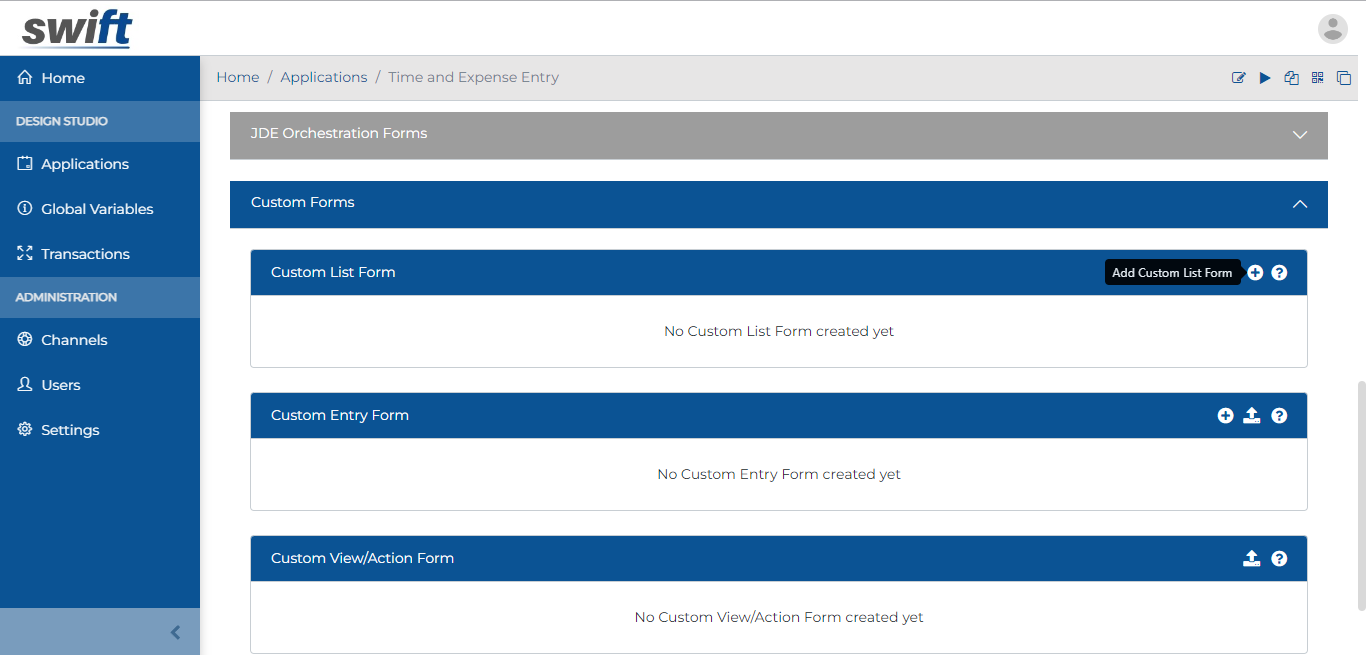Add a new Custom Entry Form
This screenshot has height=655, width=1366.
click(x=1225, y=415)
